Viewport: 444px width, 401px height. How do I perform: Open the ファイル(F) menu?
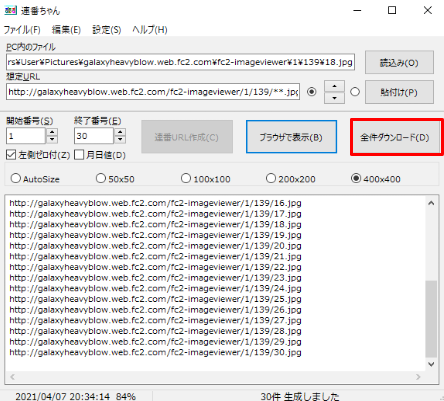point(22,30)
